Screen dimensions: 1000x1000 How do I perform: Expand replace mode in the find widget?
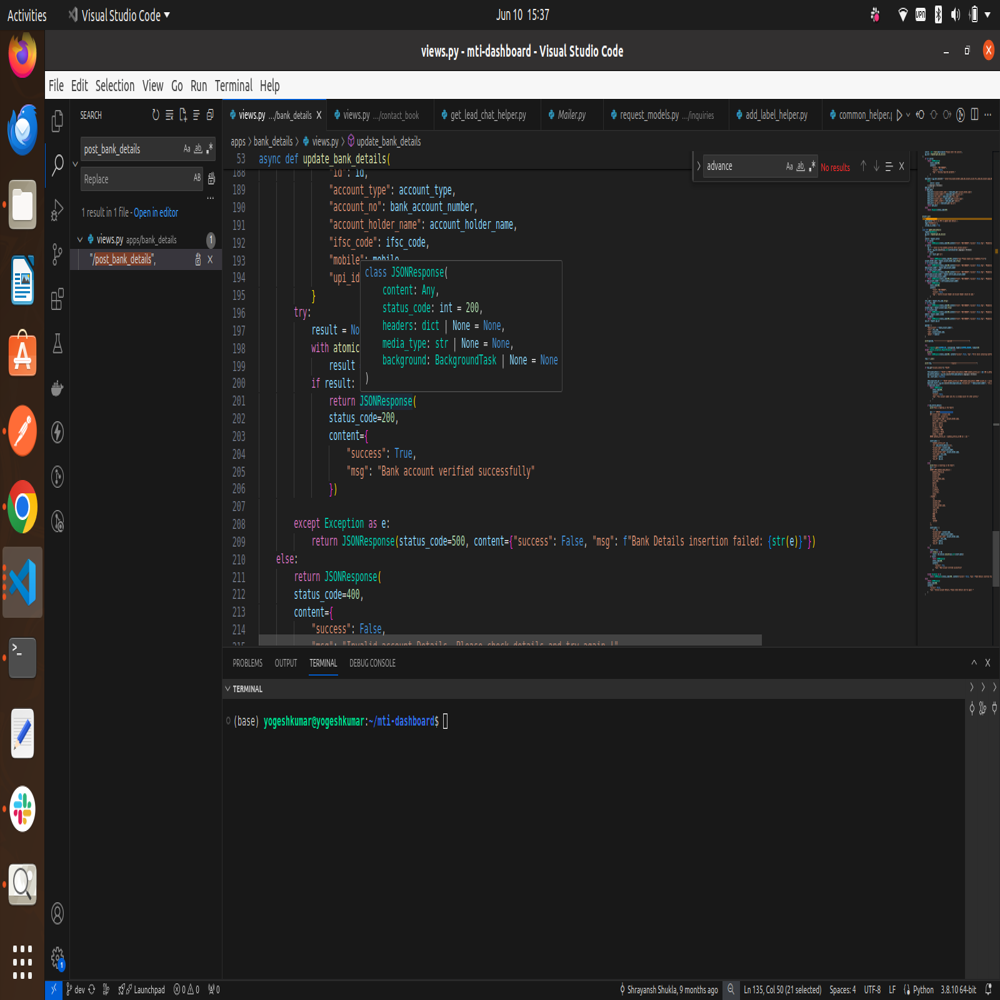pyautogui.click(x=698, y=166)
